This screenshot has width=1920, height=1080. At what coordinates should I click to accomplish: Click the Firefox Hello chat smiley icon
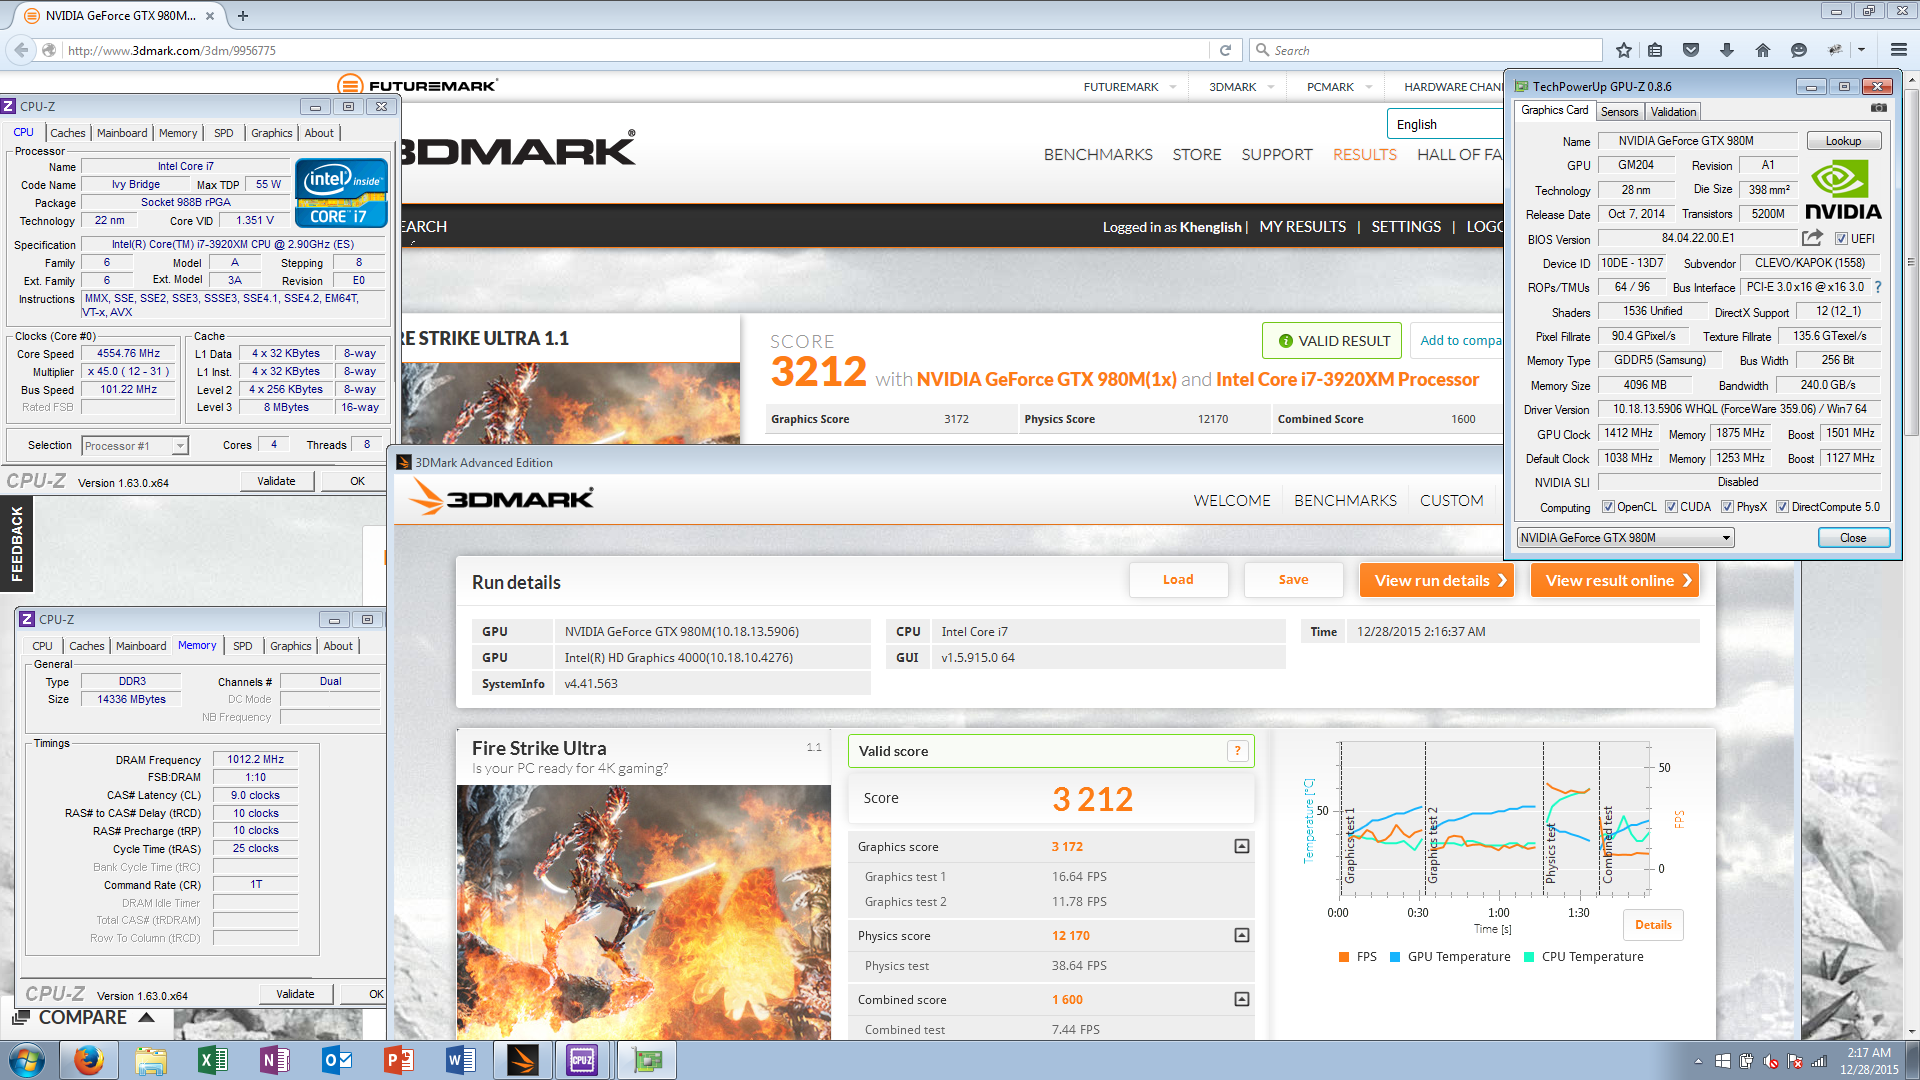(1799, 50)
